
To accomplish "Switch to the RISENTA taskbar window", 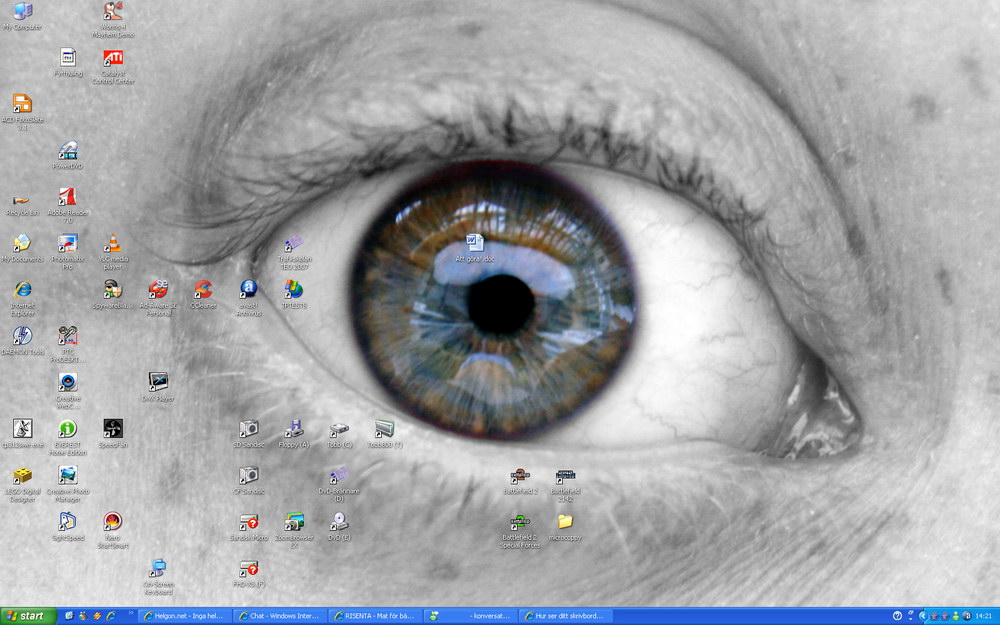I will coord(375,616).
